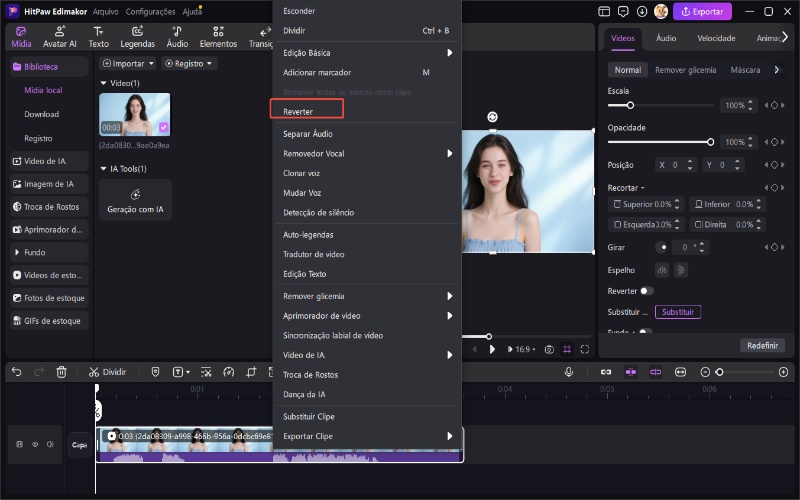Toggle the Reverter switch in properties panel
Image resolution: width=800 pixels, height=500 pixels.
646,291
